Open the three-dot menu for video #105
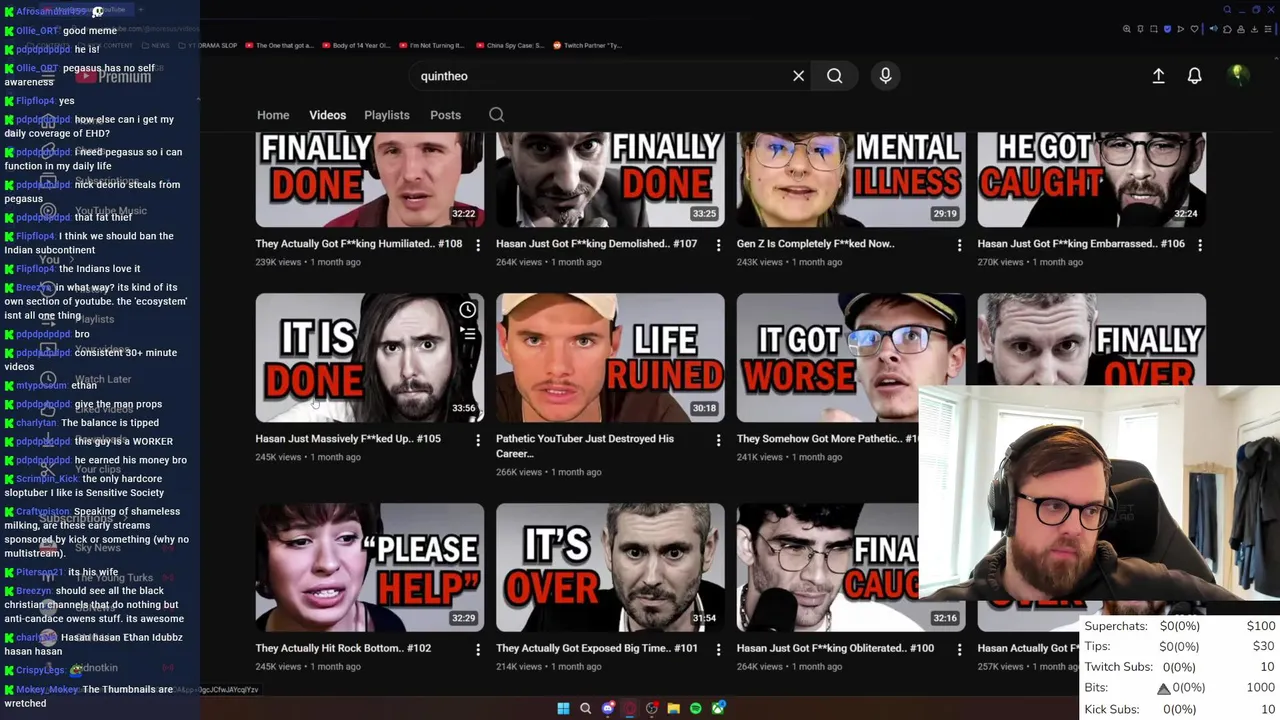The height and width of the screenshot is (720, 1280). click(477, 440)
